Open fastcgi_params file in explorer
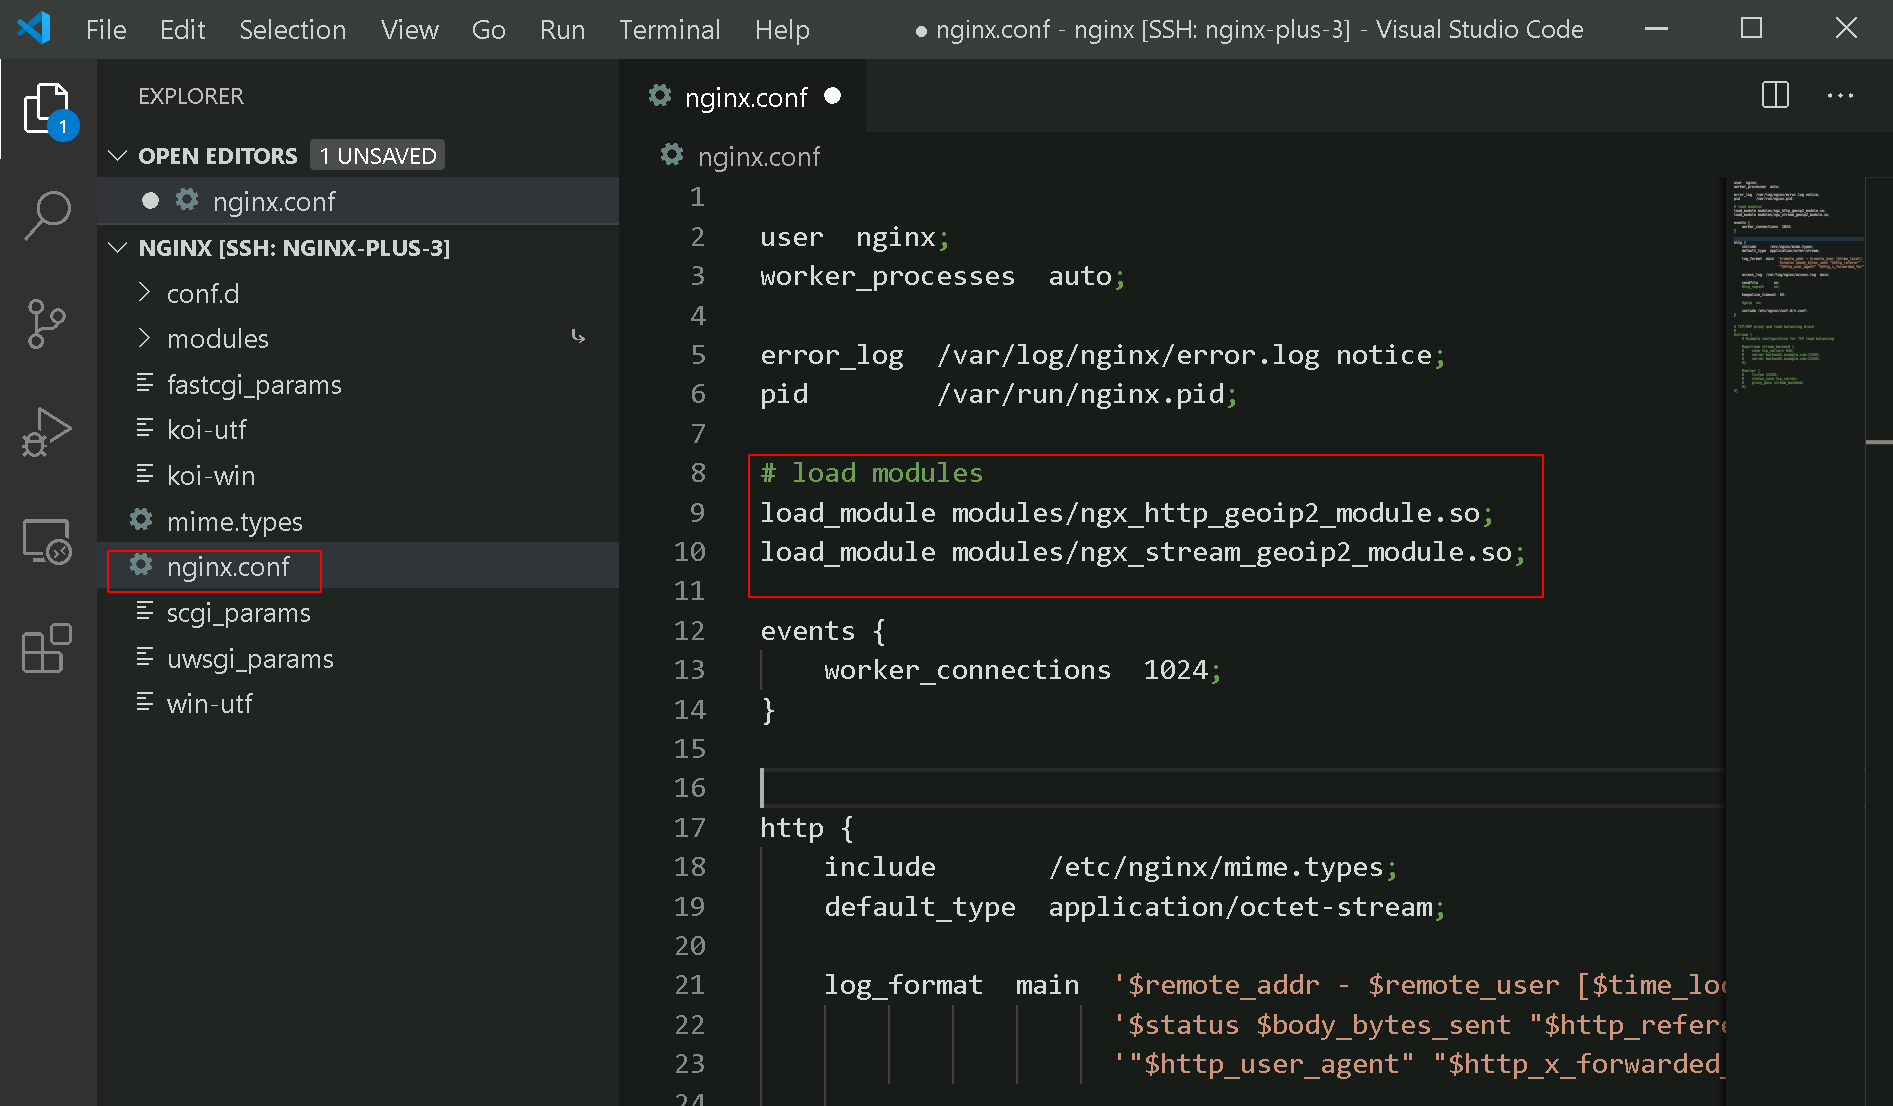The height and width of the screenshot is (1106, 1893). coord(358,384)
